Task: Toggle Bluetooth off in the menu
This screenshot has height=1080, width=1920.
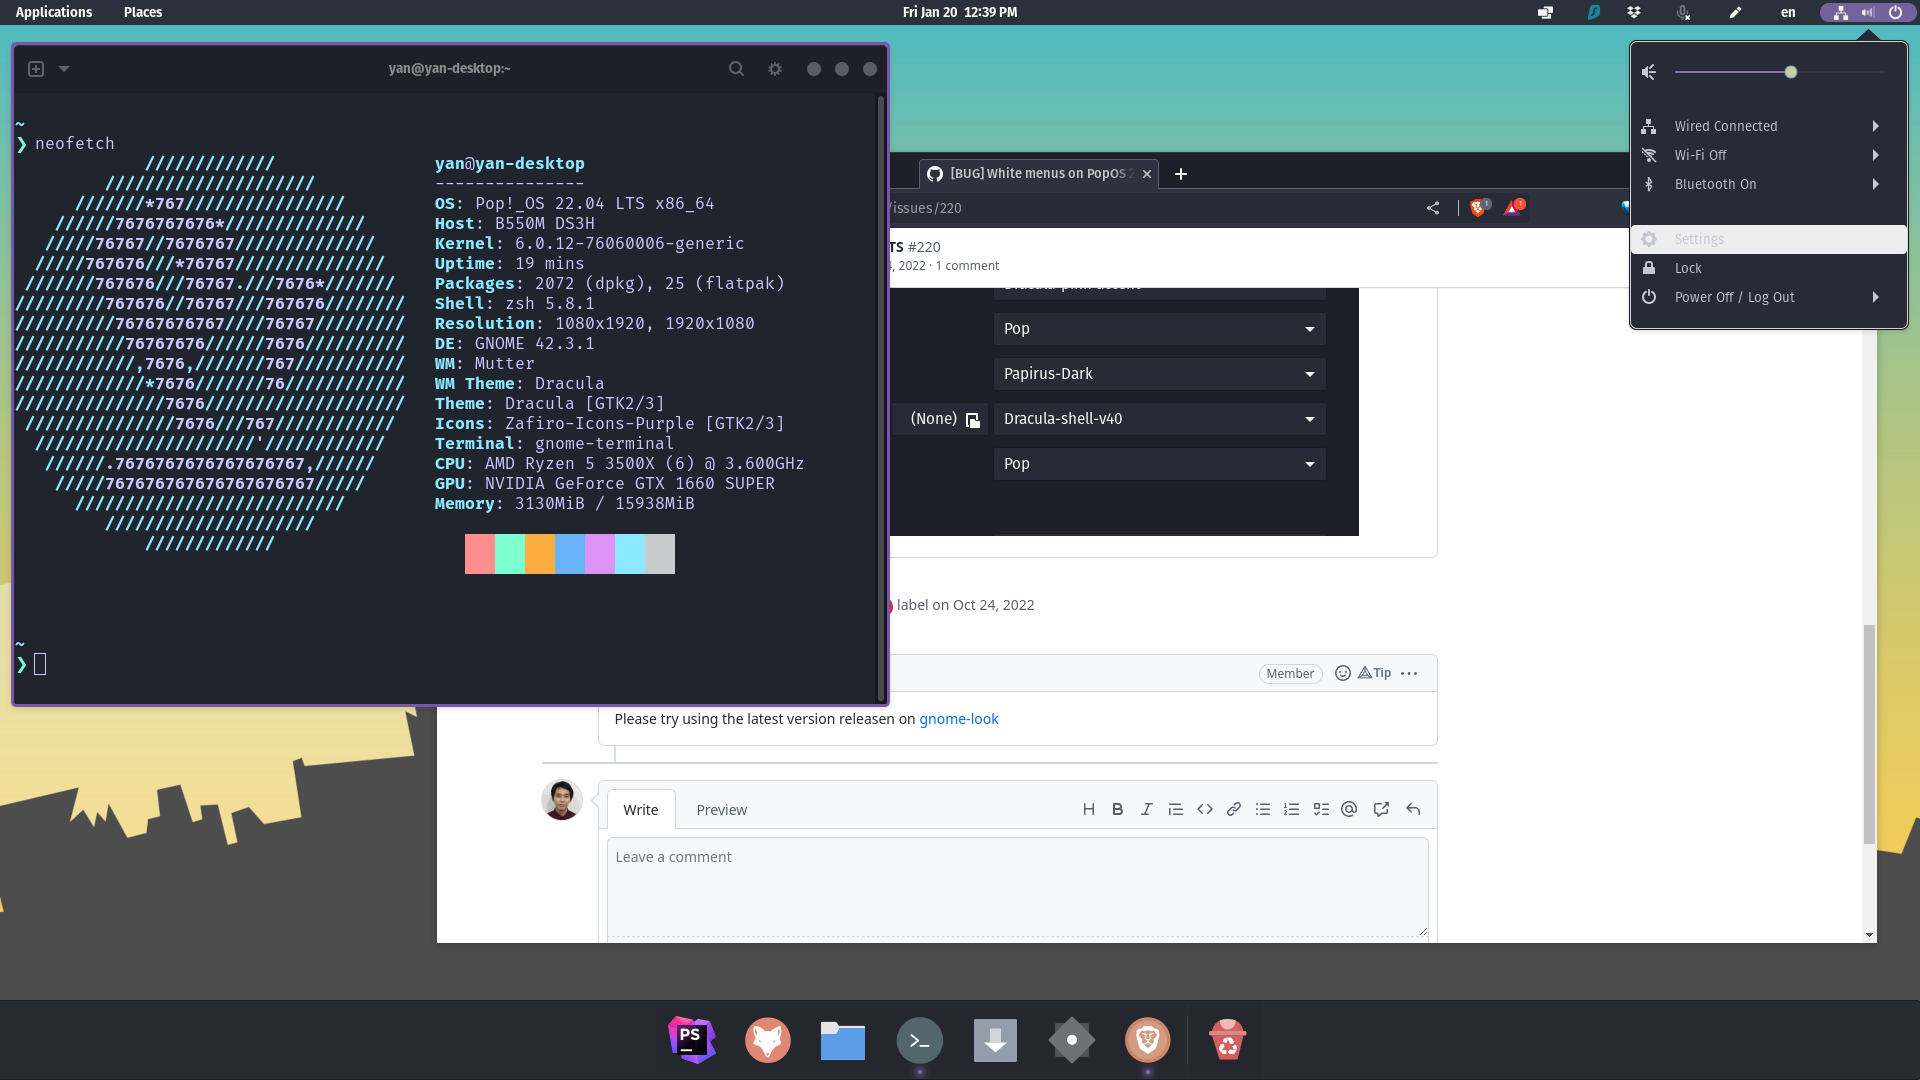Action: coord(1767,184)
